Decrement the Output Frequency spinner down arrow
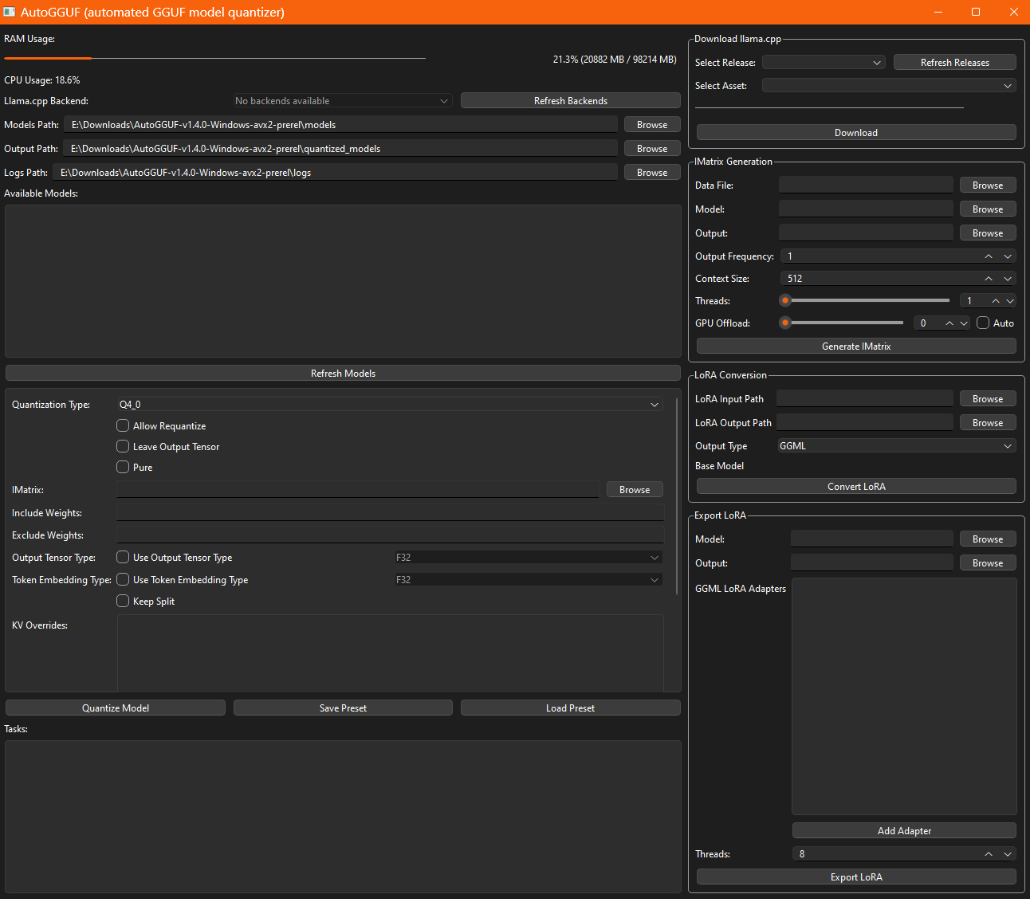Screen dimensions: 1030x899 1008,257
